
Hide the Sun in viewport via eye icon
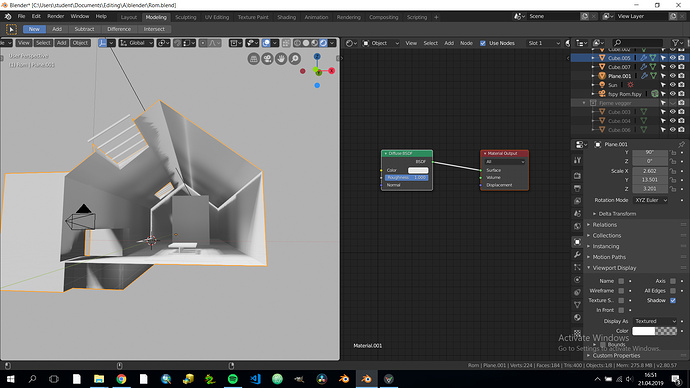672,84
